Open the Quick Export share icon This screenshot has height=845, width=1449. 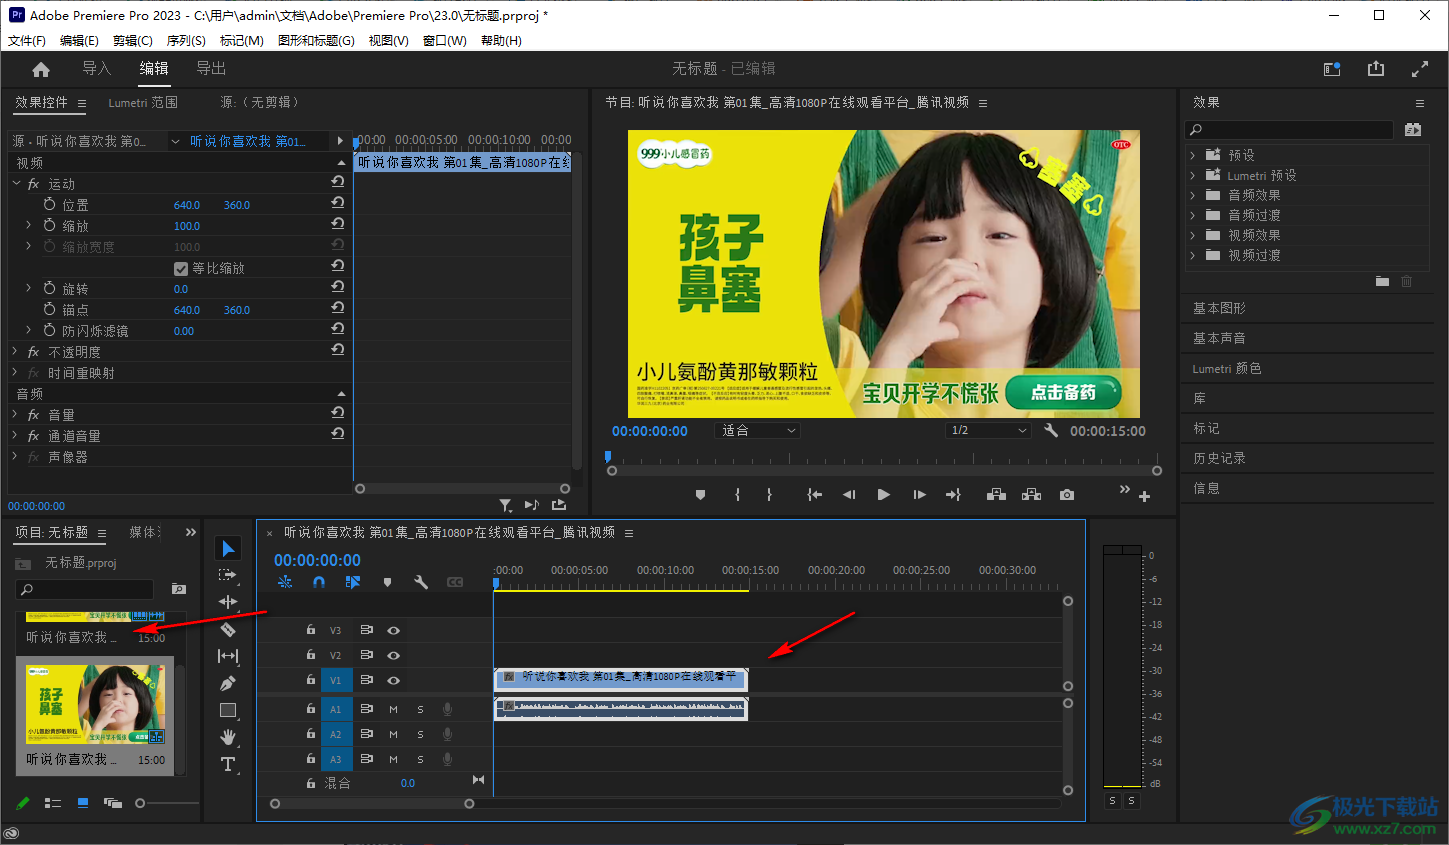point(1376,68)
